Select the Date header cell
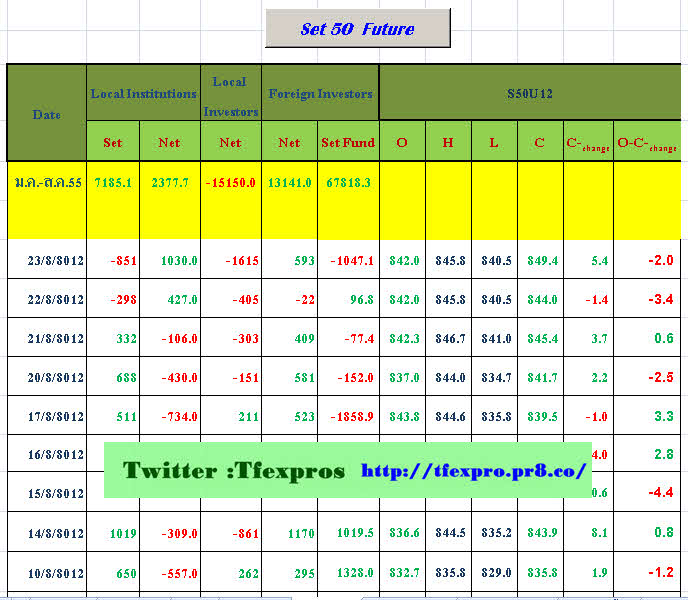Screen dimensions: 688x600 pos(46,113)
